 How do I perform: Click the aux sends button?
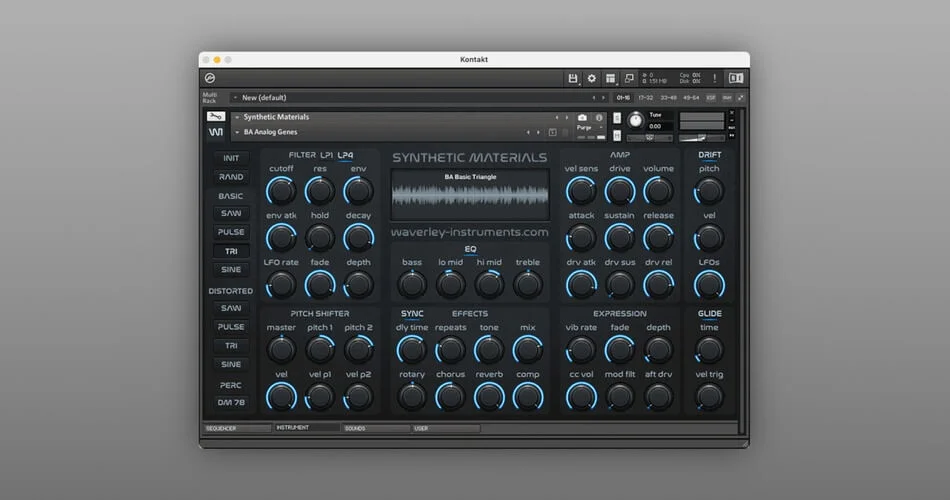coord(727,98)
